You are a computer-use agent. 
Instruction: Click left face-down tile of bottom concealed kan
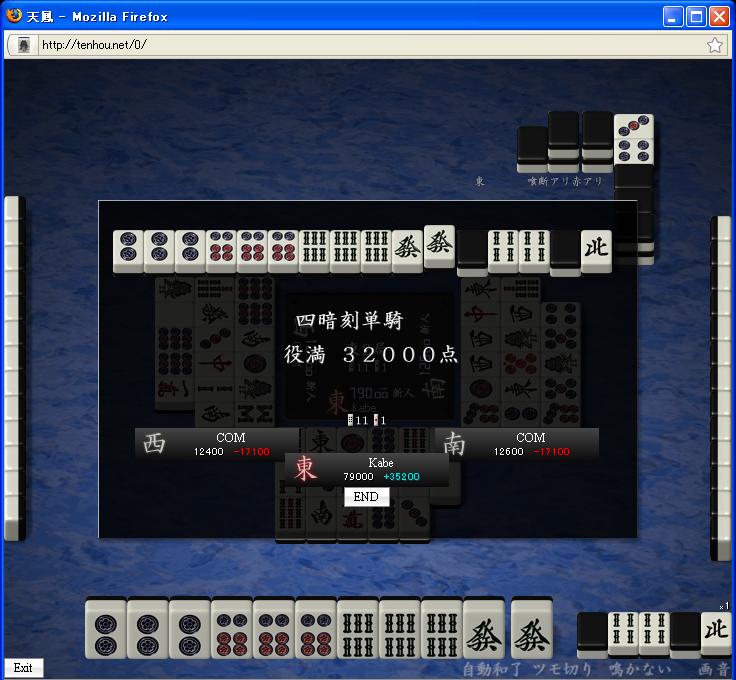coord(592,635)
